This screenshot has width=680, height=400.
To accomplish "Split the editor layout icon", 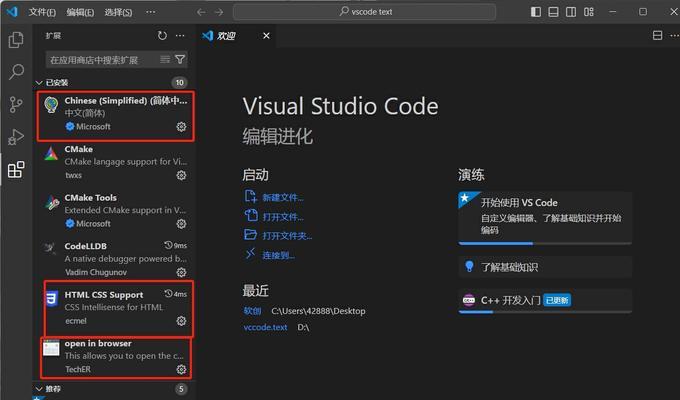I will tap(657, 36).
